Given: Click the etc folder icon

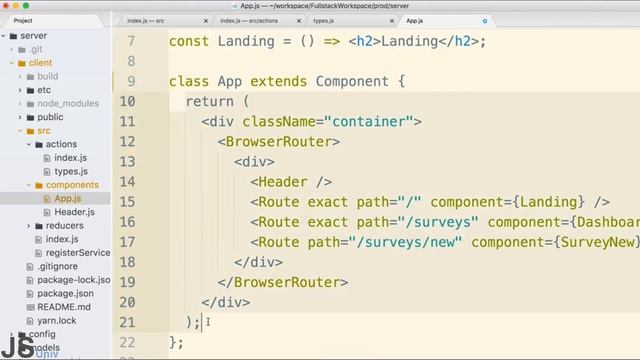Looking at the screenshot, I should (30, 90).
